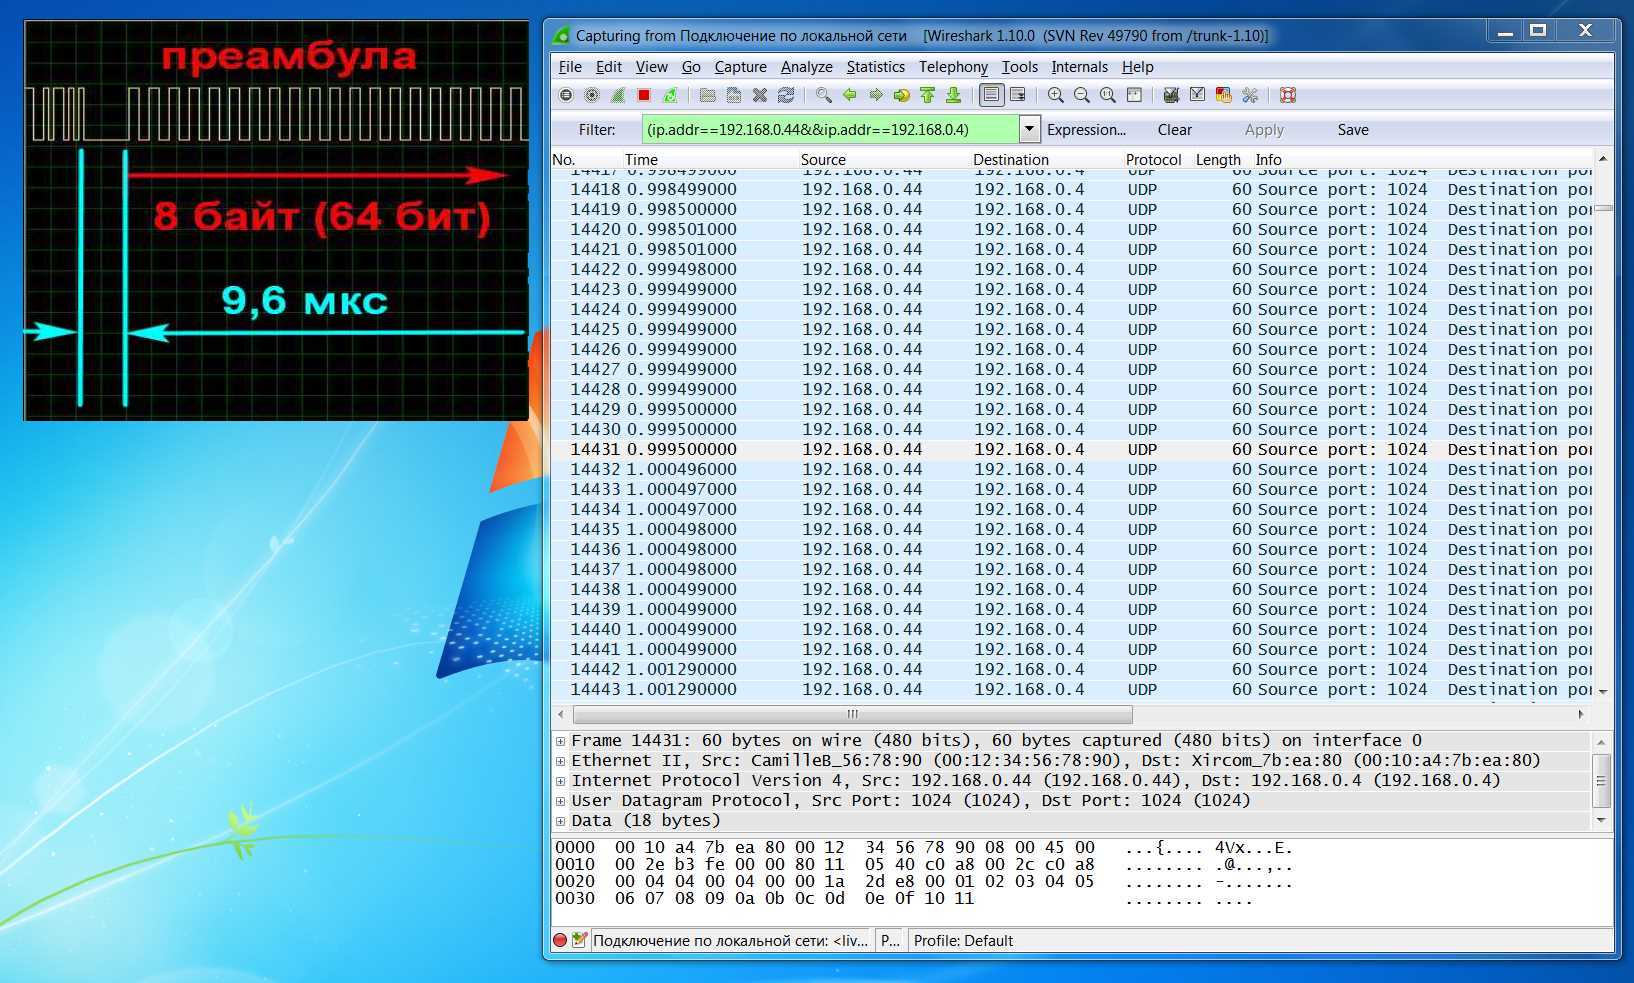Open expert info red status circle
The image size is (1634, 983).
click(560, 940)
